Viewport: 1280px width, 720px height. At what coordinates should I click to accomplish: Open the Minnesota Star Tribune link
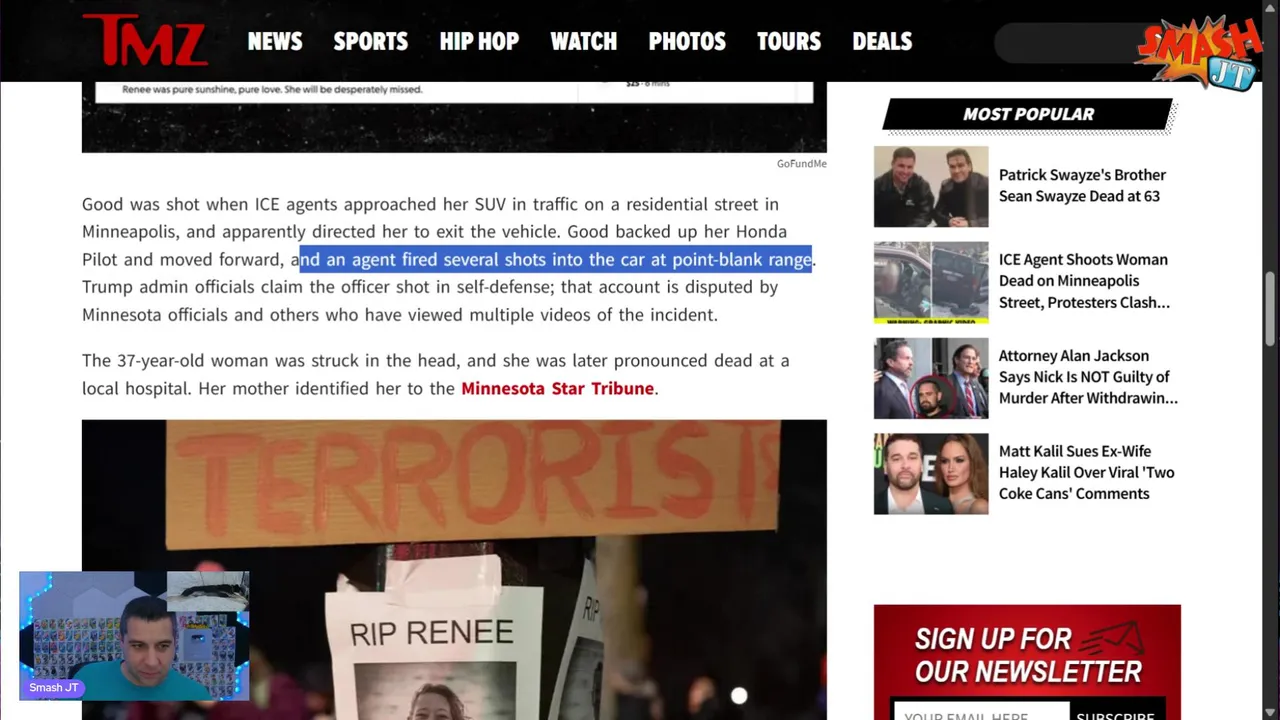[x=557, y=388]
